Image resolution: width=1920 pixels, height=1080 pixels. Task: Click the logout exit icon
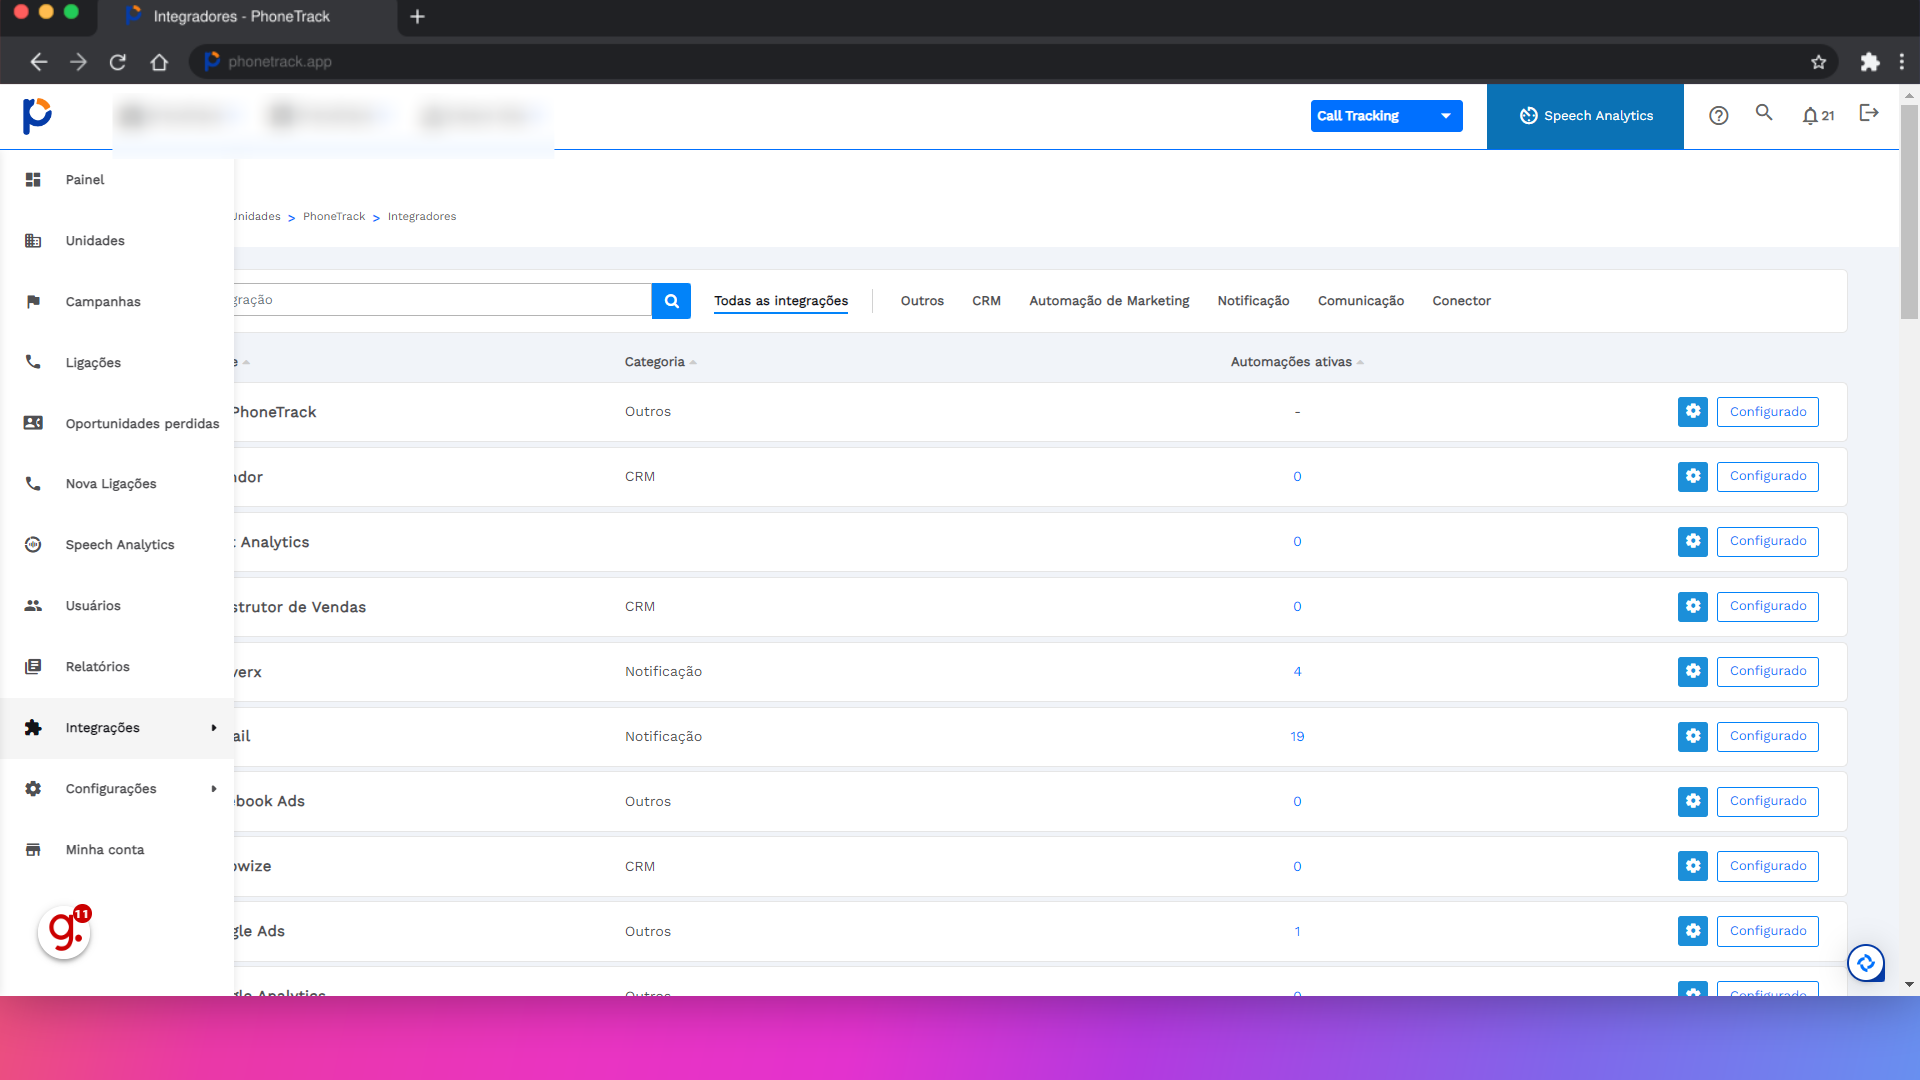pyautogui.click(x=1869, y=113)
